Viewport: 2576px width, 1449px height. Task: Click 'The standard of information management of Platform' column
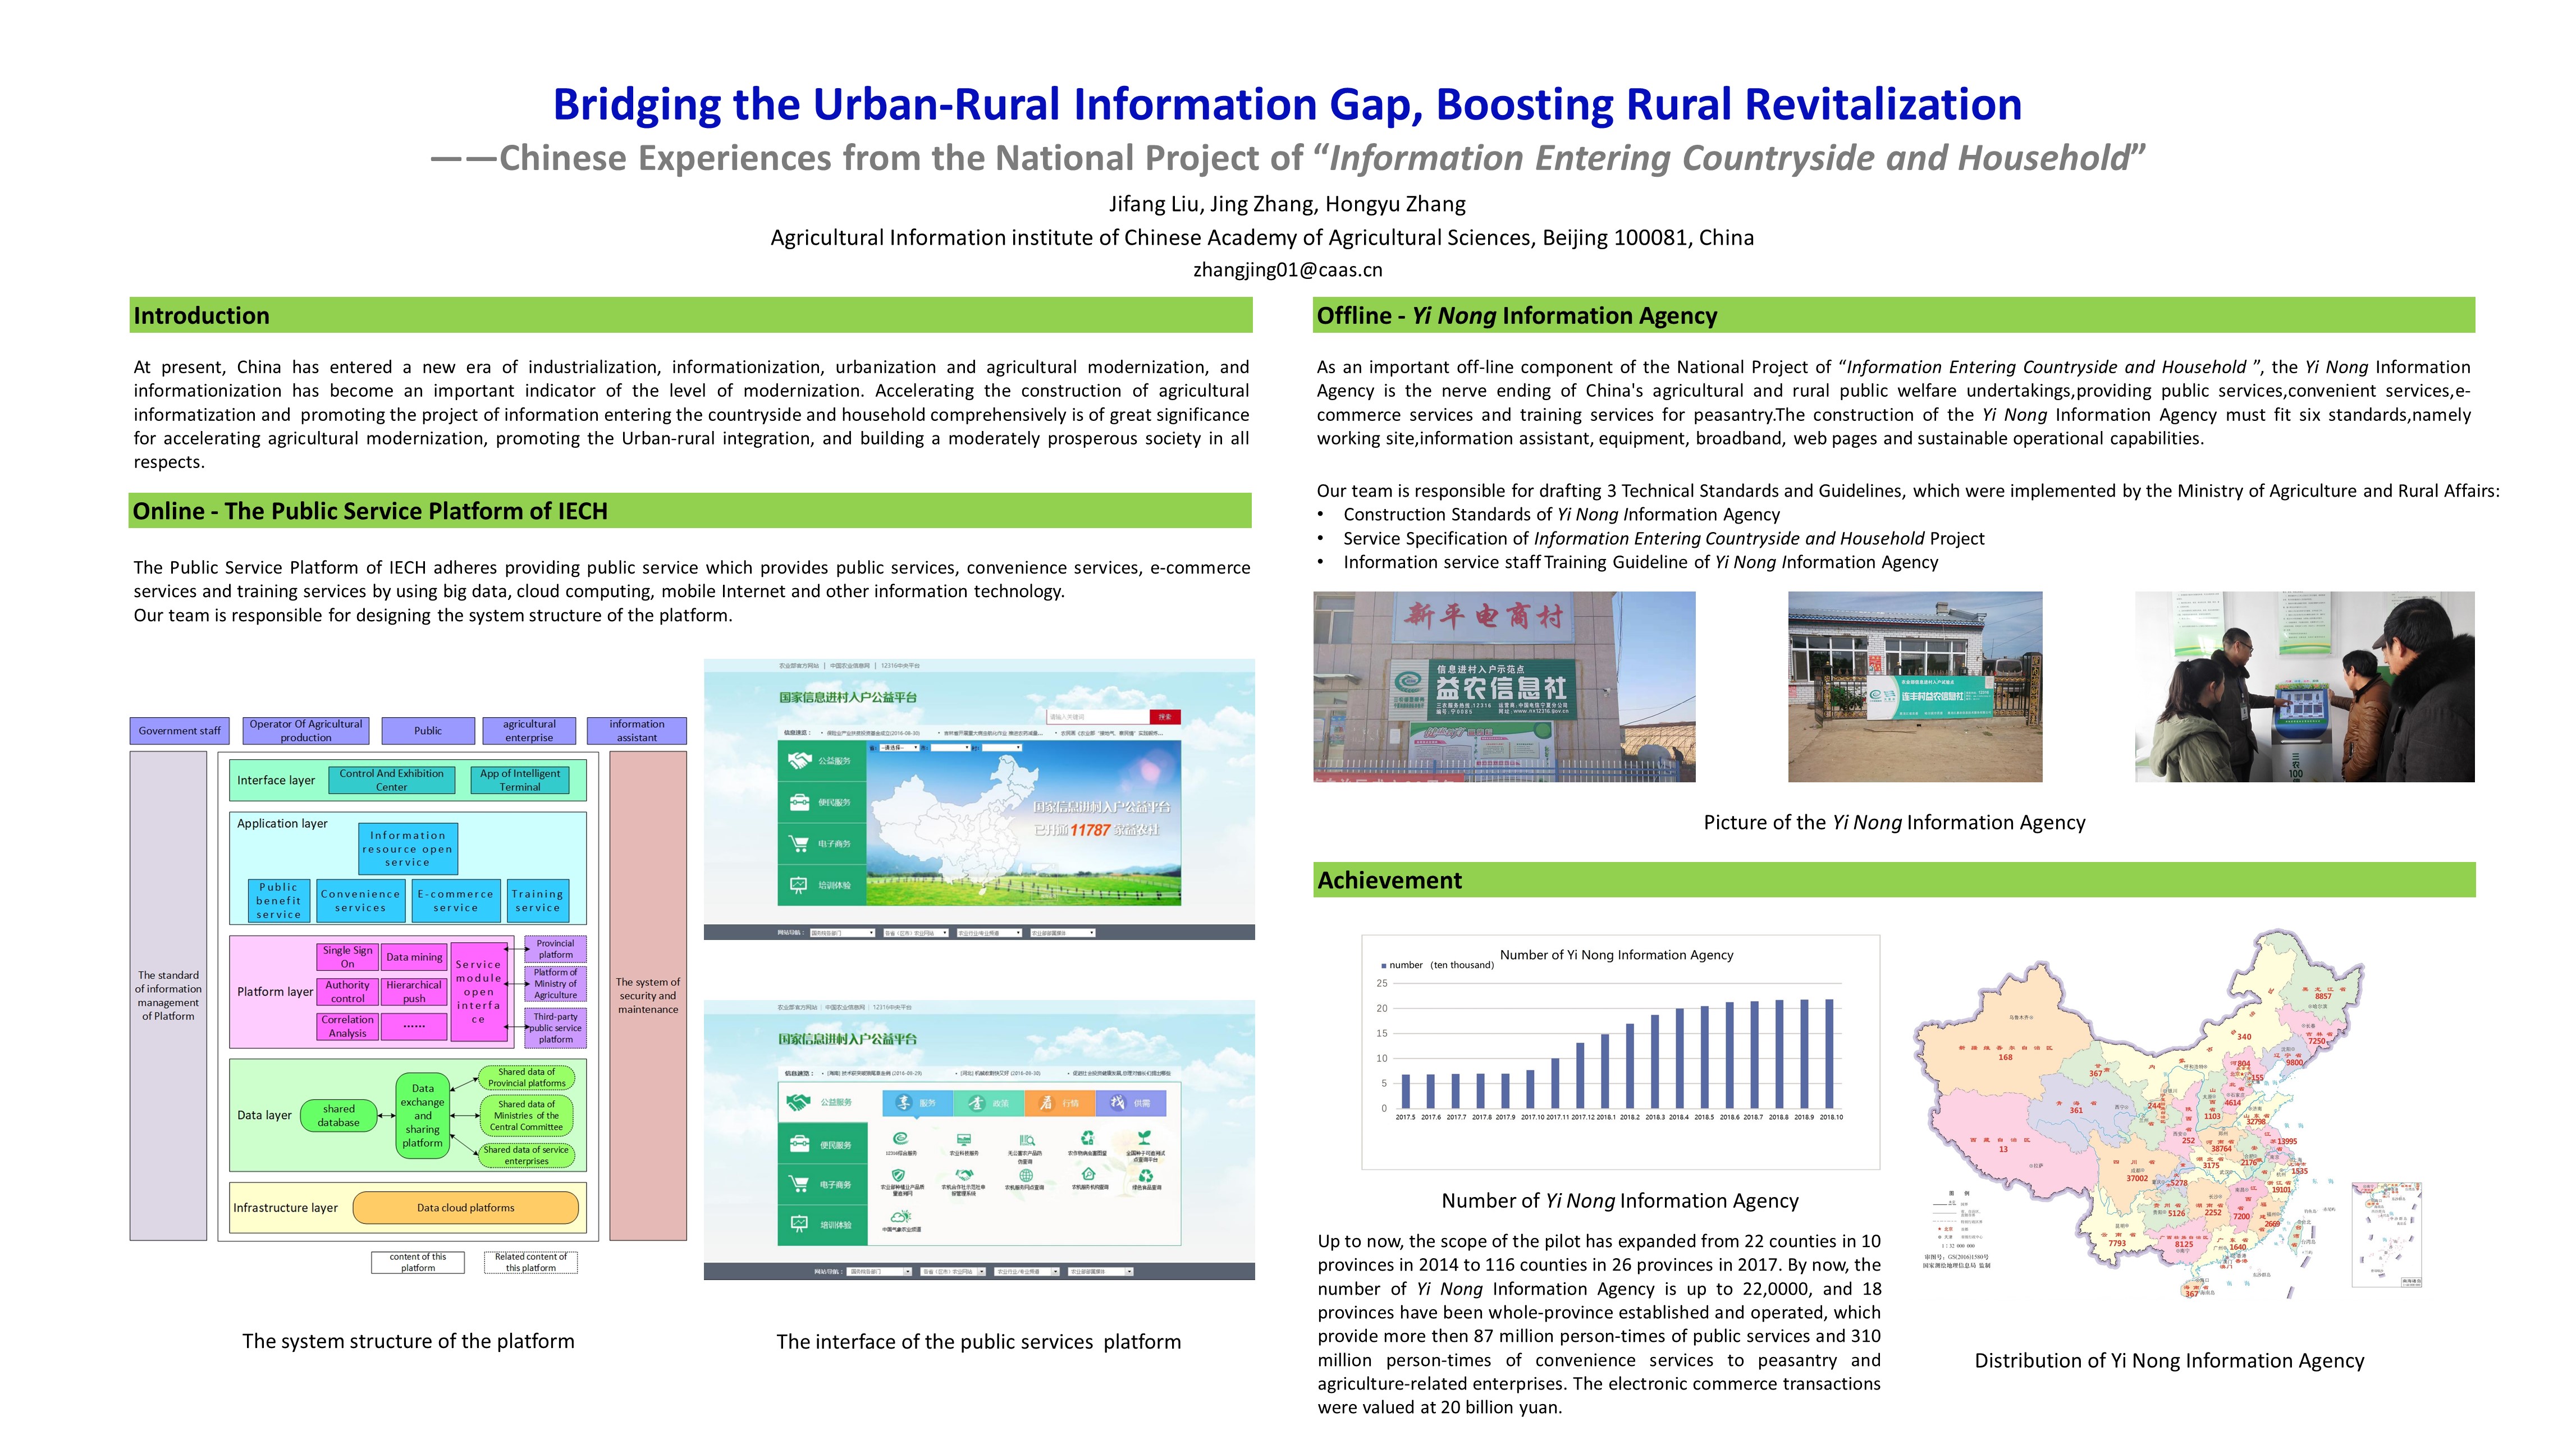tap(168, 996)
